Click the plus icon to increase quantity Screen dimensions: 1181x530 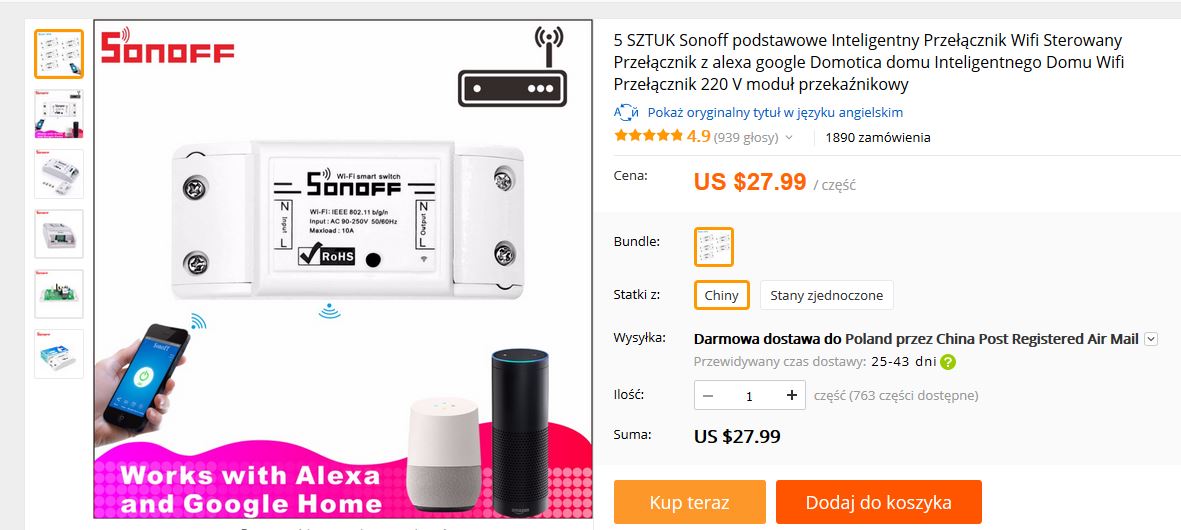point(792,395)
